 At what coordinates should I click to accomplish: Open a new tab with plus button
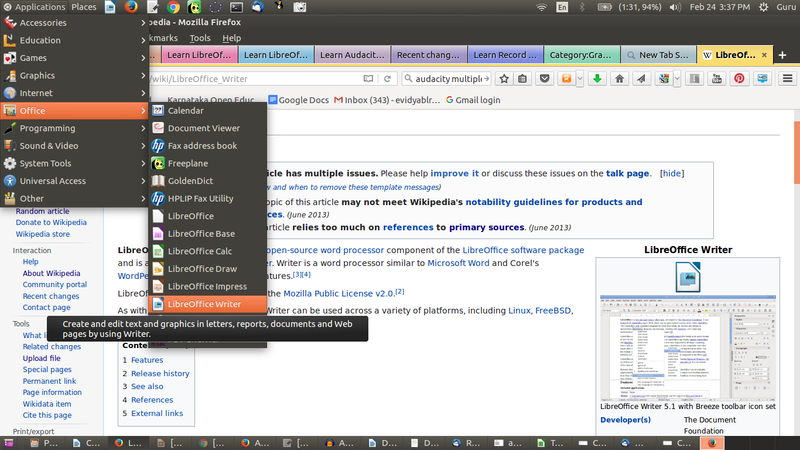point(782,55)
